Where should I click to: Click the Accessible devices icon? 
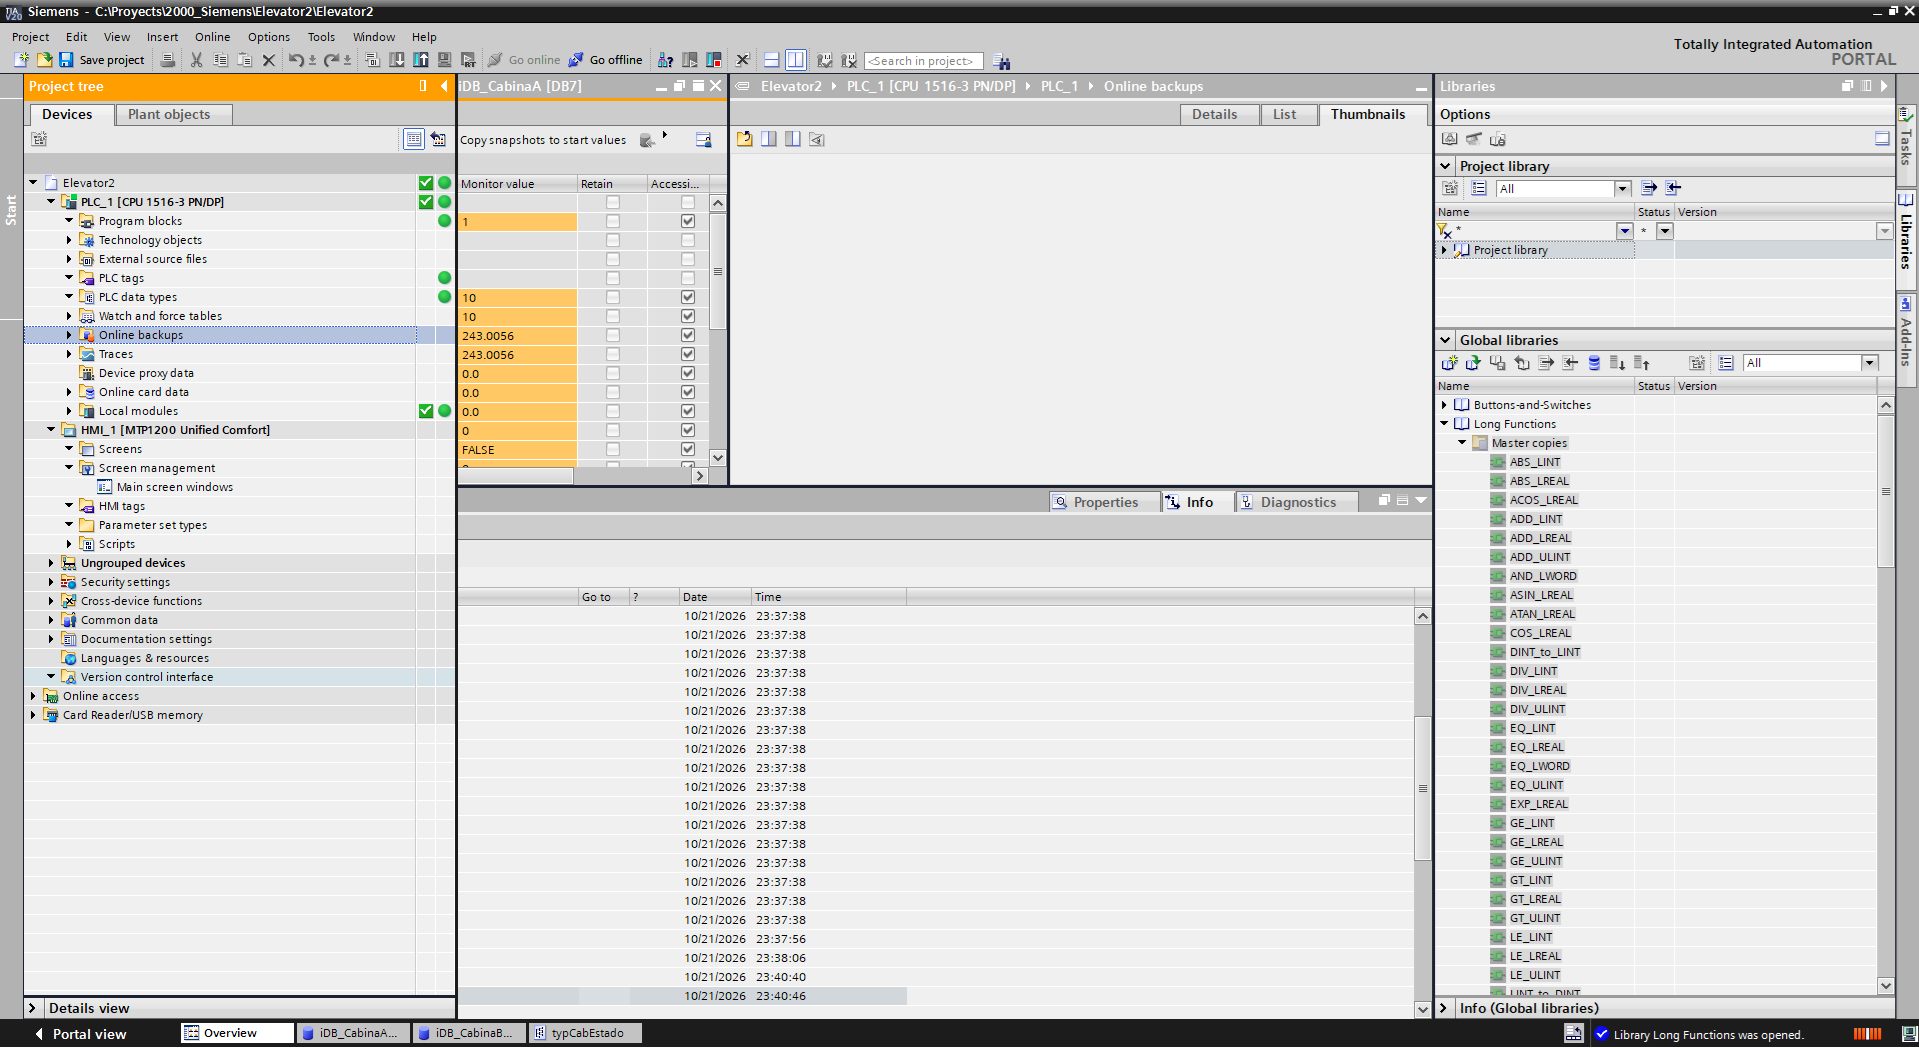[665, 60]
